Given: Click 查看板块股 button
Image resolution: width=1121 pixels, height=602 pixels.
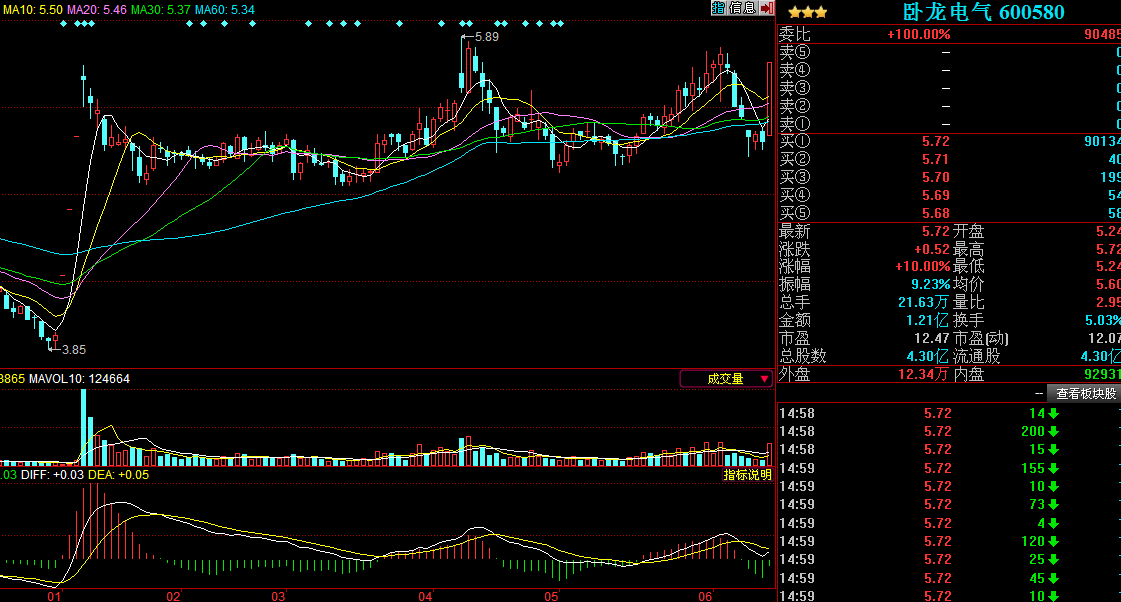Looking at the screenshot, I should tap(1085, 393).
